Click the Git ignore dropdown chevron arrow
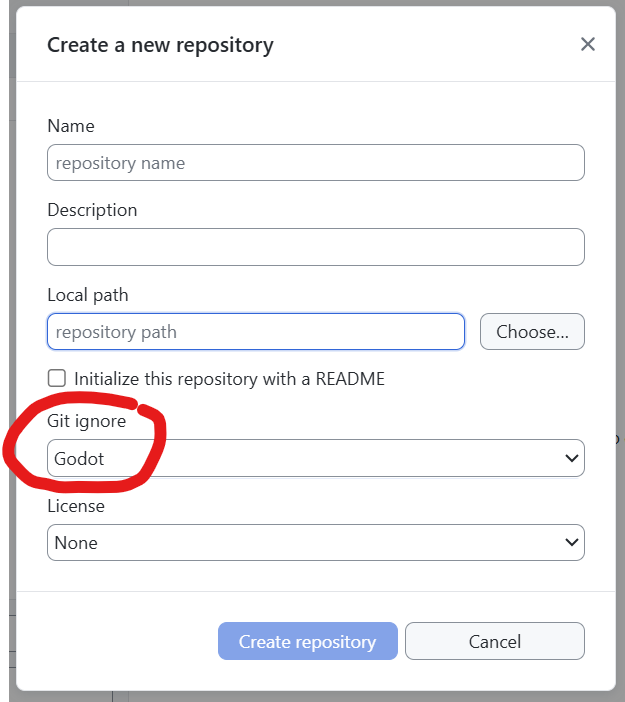This screenshot has width=625, height=702. pos(572,459)
